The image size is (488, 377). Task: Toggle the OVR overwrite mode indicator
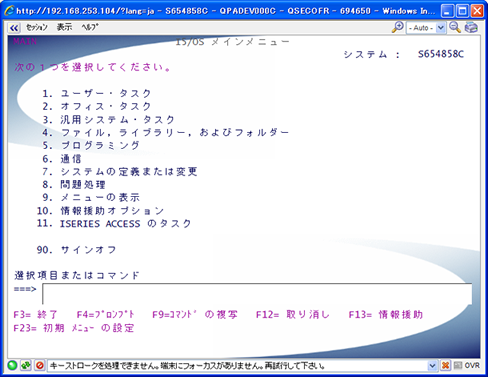pos(472,365)
